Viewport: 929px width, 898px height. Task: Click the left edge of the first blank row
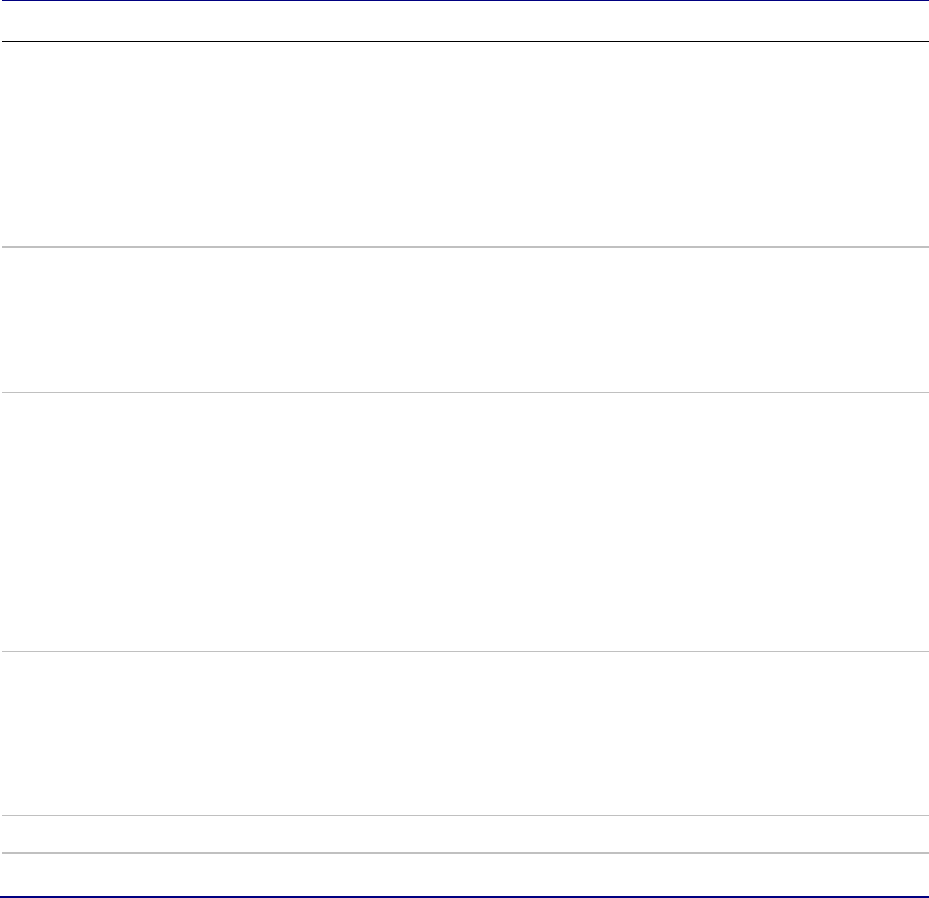(x=5, y=144)
